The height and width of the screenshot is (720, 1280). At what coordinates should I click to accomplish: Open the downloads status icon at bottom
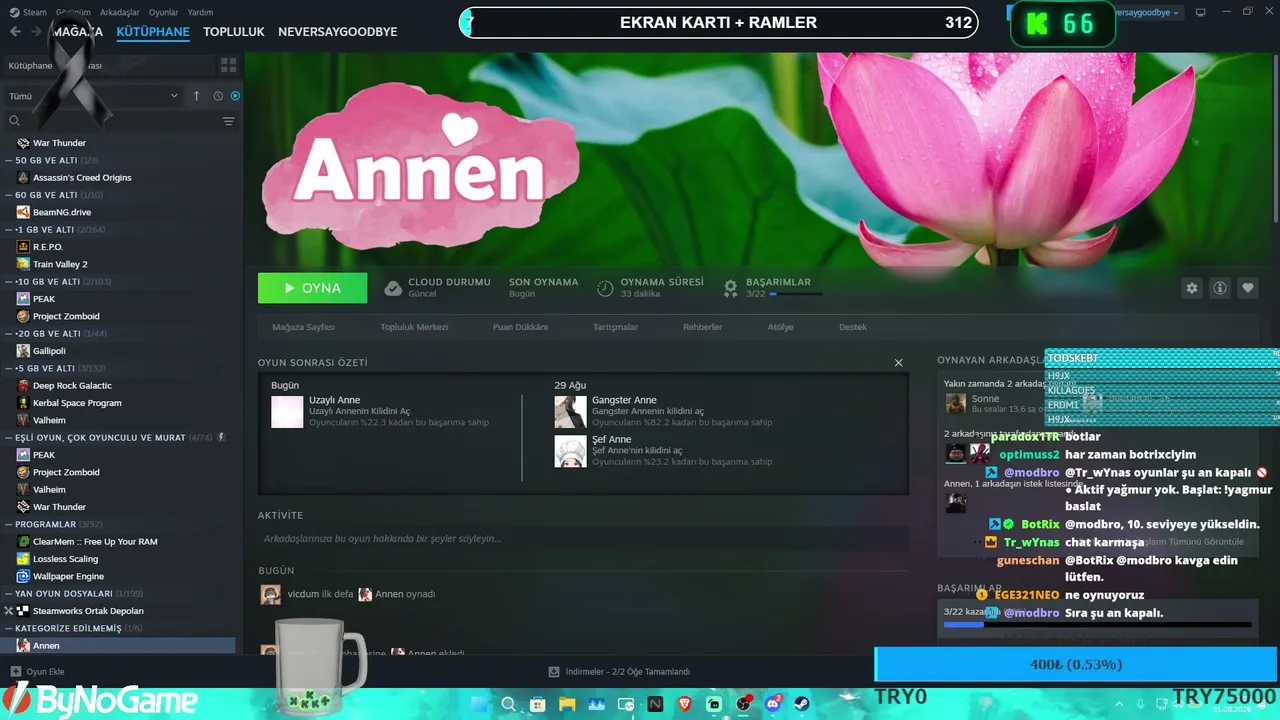tap(554, 672)
